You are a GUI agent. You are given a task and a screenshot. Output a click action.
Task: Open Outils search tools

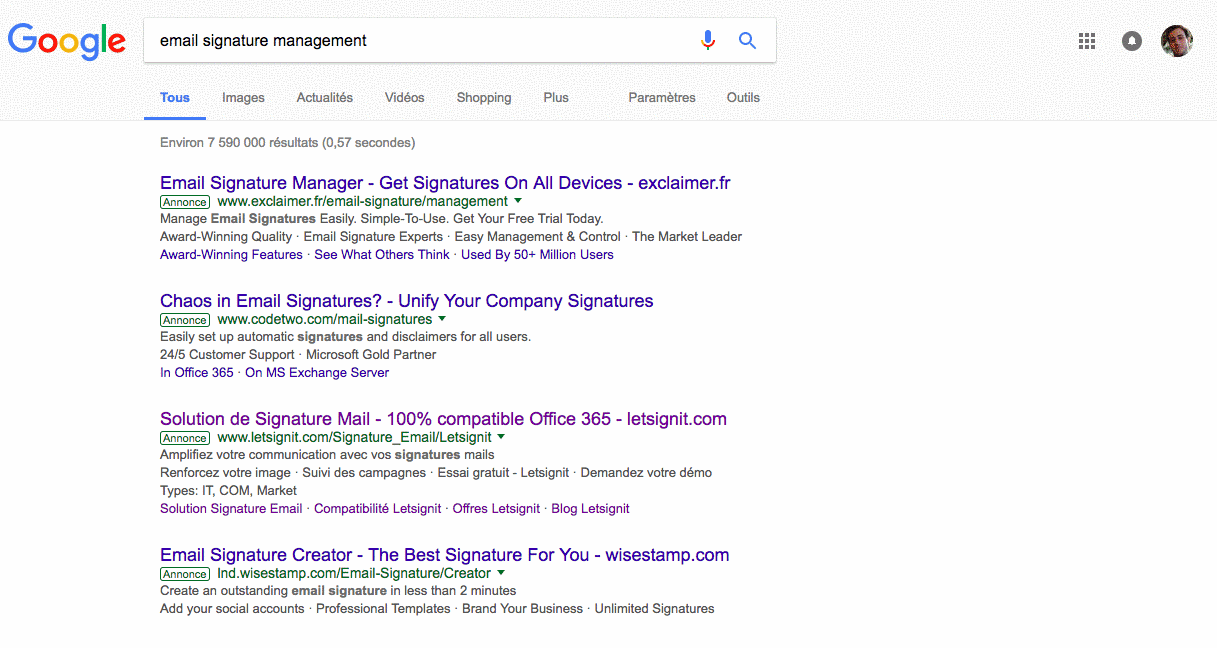pyautogui.click(x=743, y=98)
